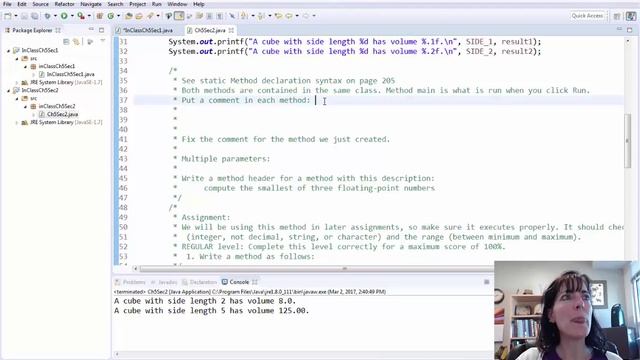640x360 pixels.
Task: Click the Open Perspective icon
Action: click(x=617, y=16)
